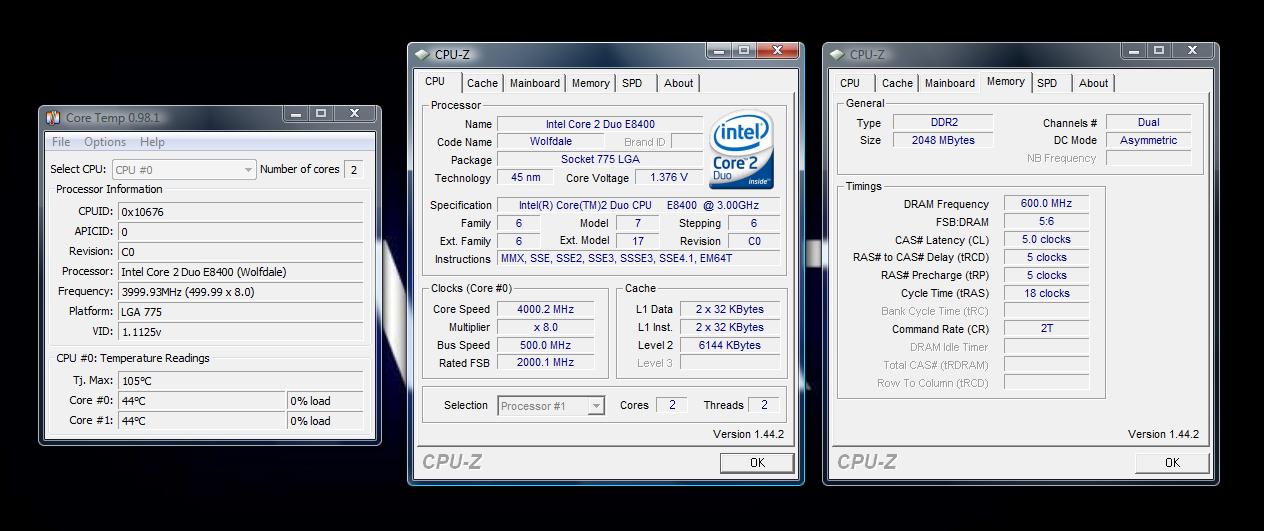This screenshot has width=1265, height=531.
Task: Click the Code Name value Wolfdale
Action: (x=551, y=142)
